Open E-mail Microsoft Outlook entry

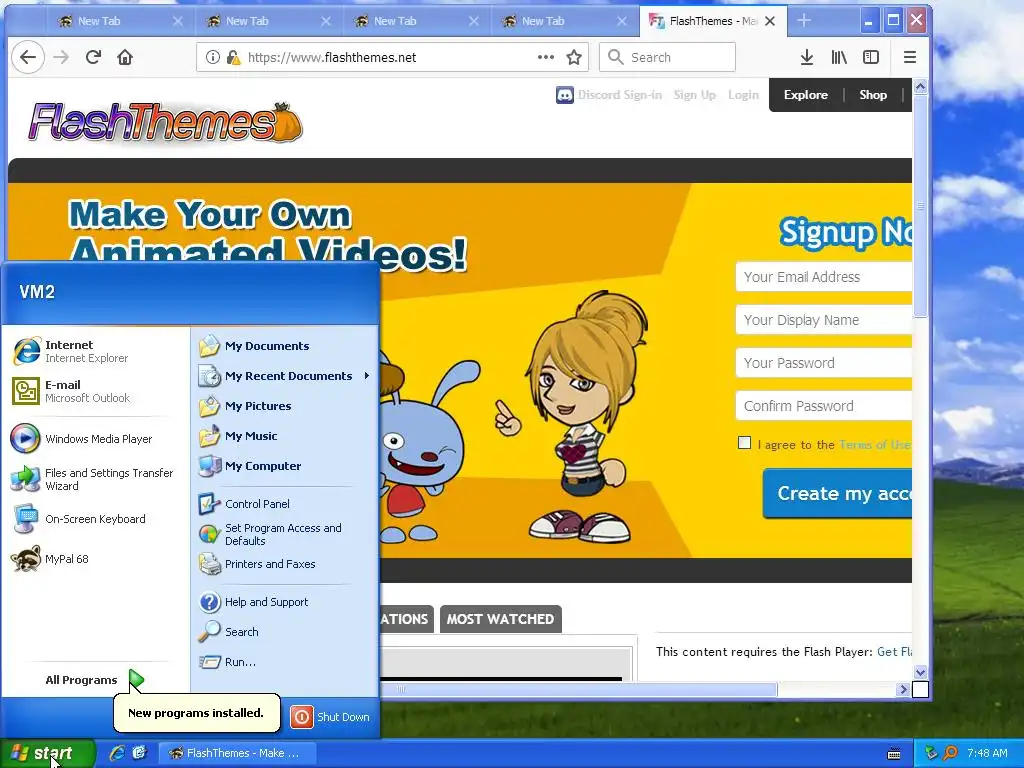[x=95, y=391]
